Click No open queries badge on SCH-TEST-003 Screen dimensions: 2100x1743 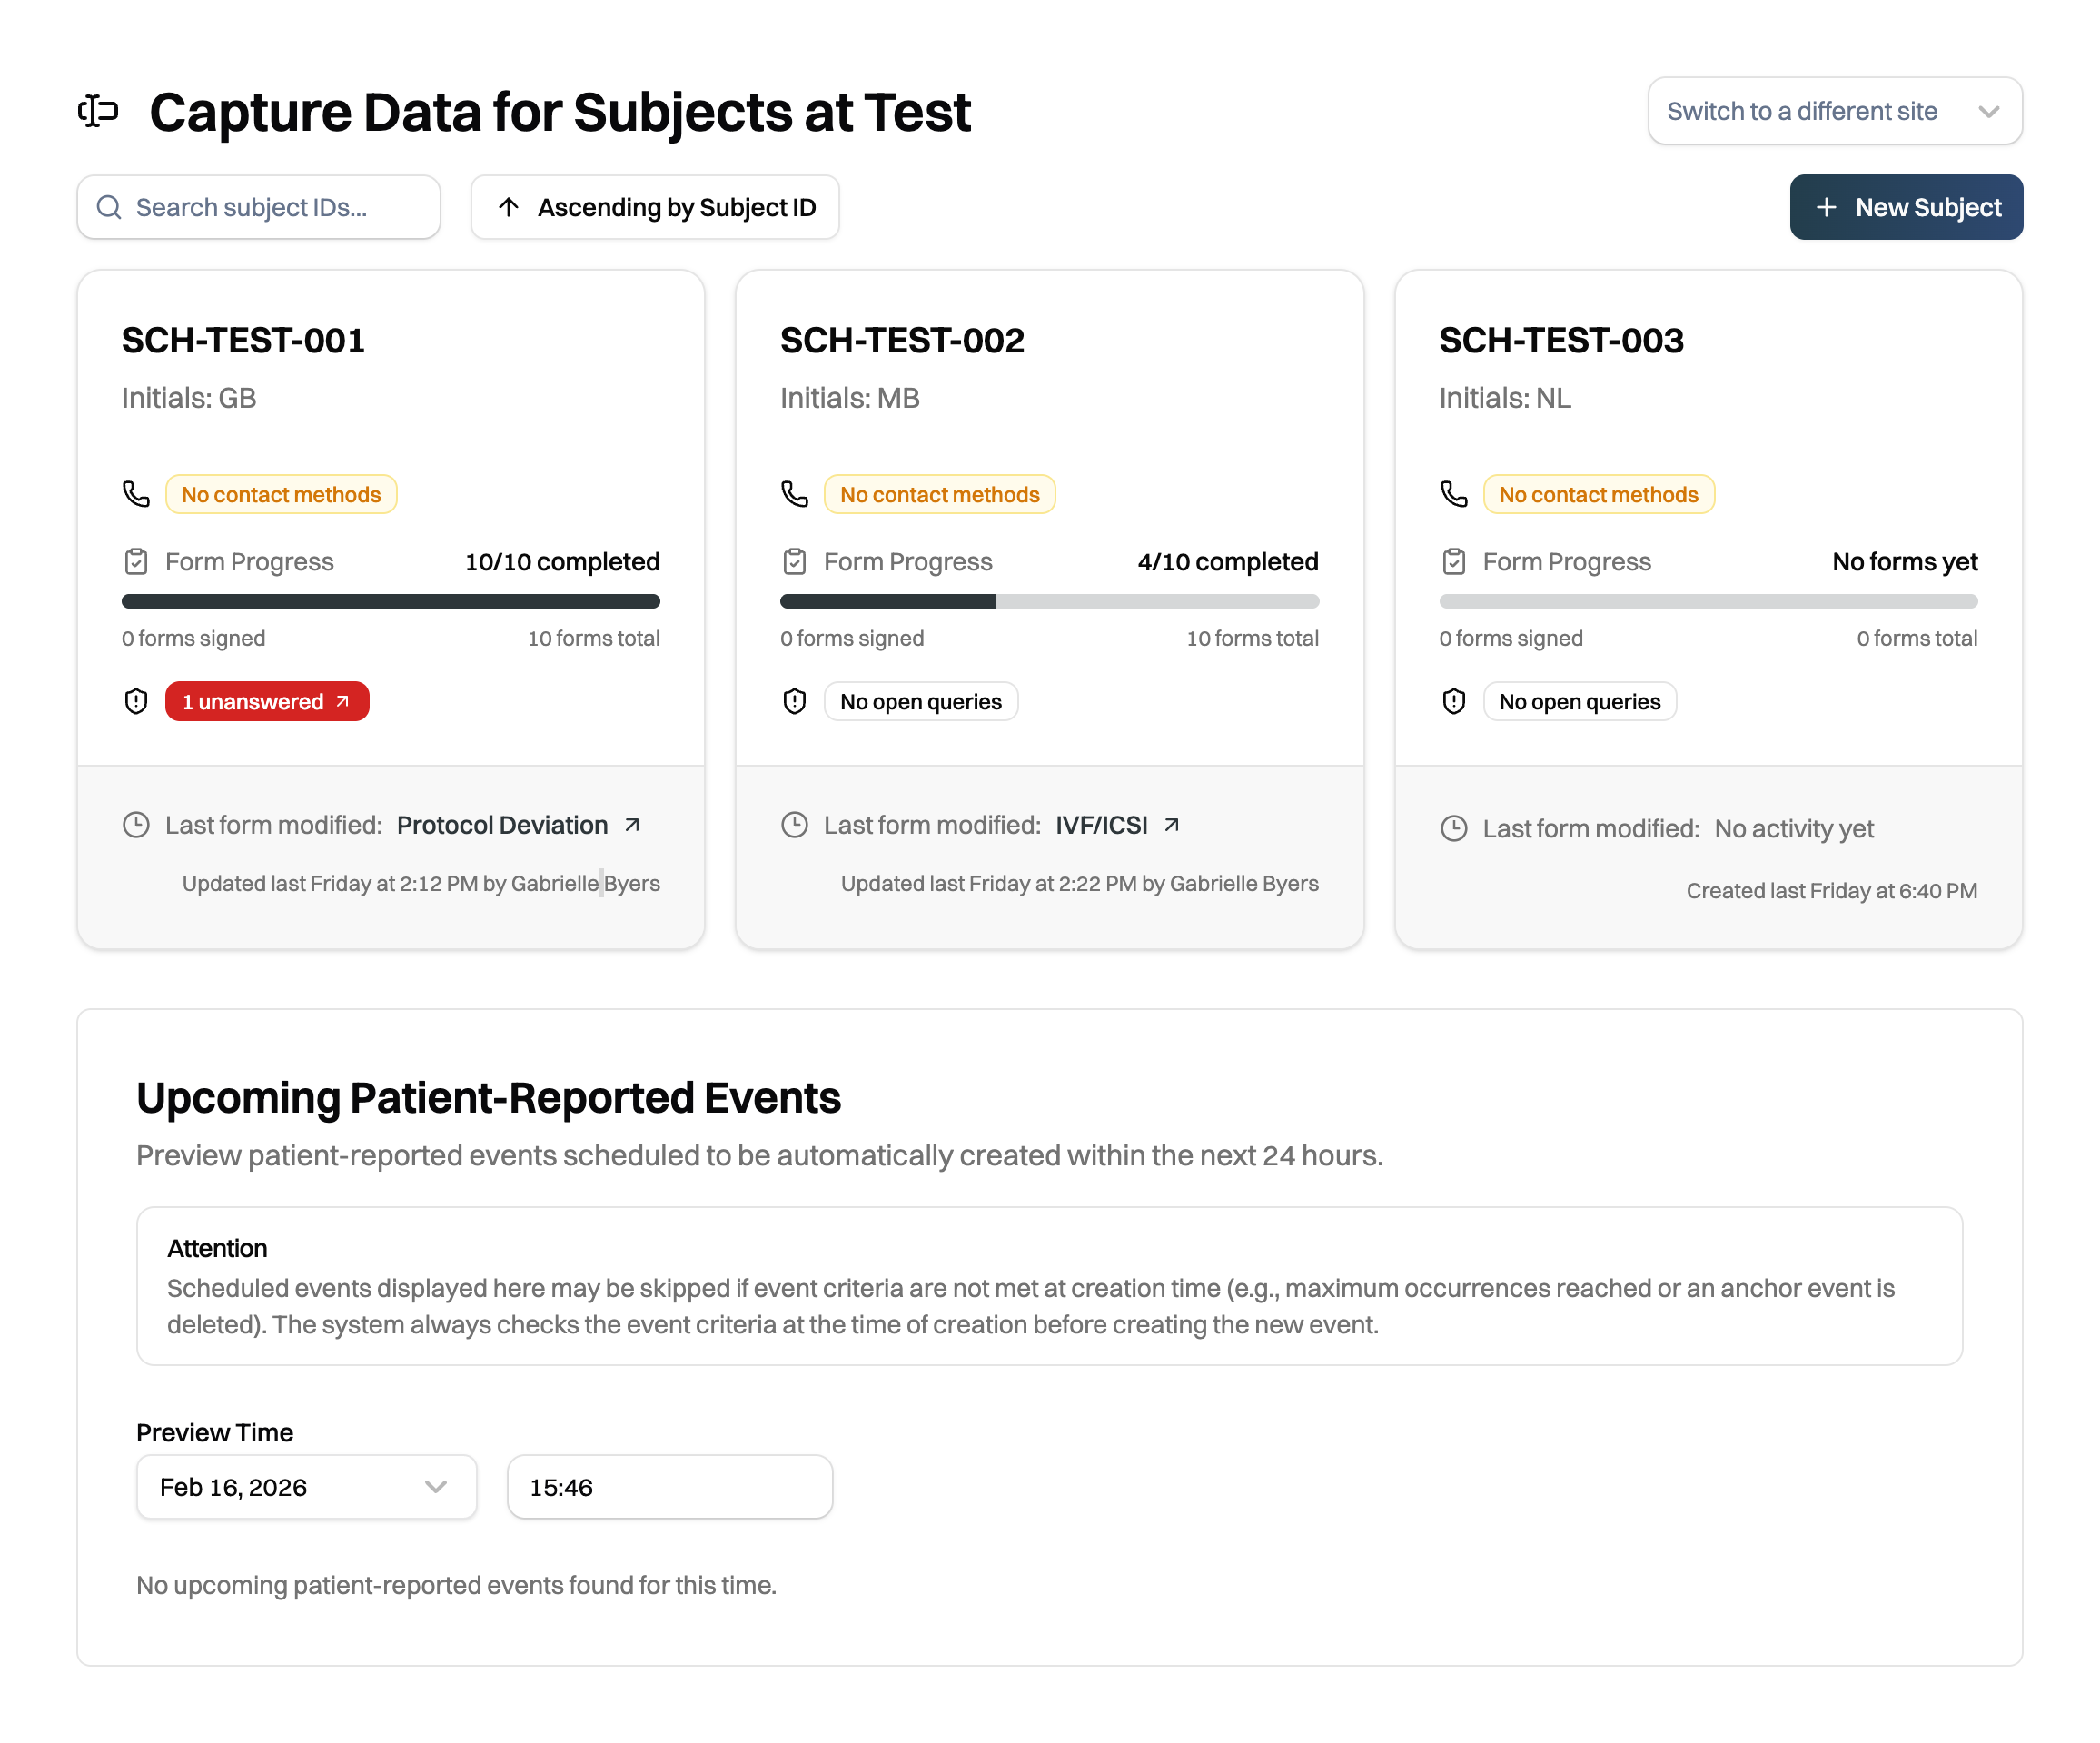click(x=1579, y=701)
